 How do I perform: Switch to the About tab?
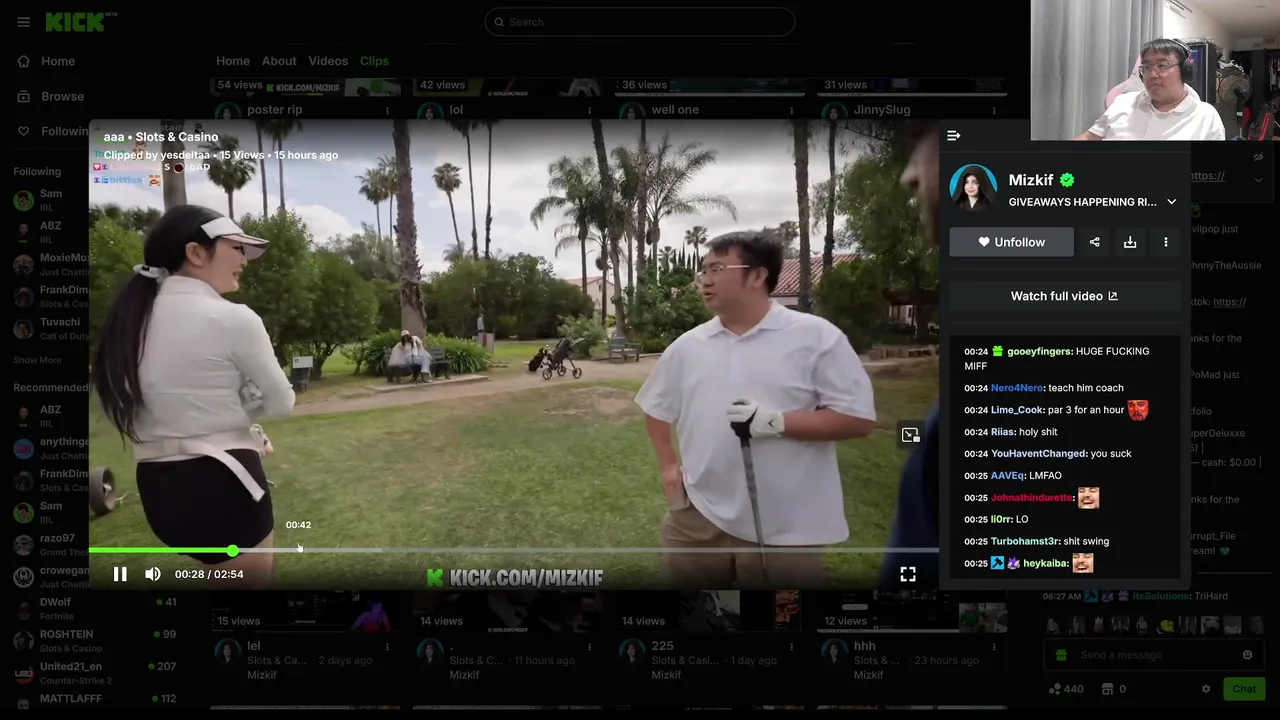[279, 61]
